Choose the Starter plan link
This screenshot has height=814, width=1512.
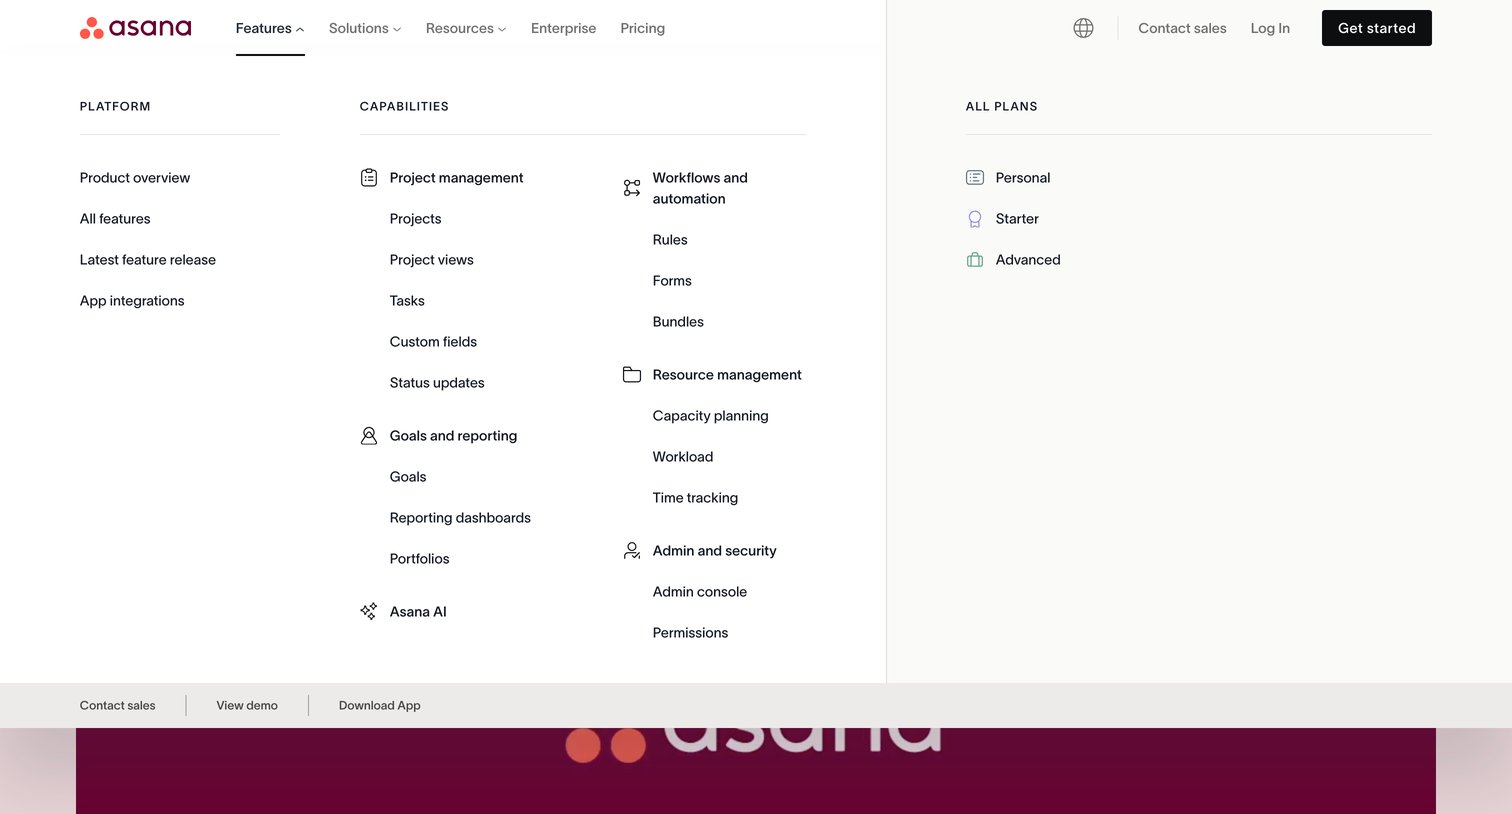coord(1017,219)
